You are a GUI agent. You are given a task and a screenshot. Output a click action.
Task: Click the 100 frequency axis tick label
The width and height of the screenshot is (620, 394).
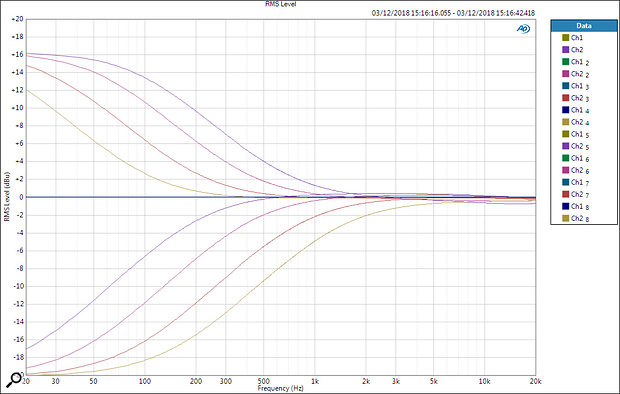[145, 381]
